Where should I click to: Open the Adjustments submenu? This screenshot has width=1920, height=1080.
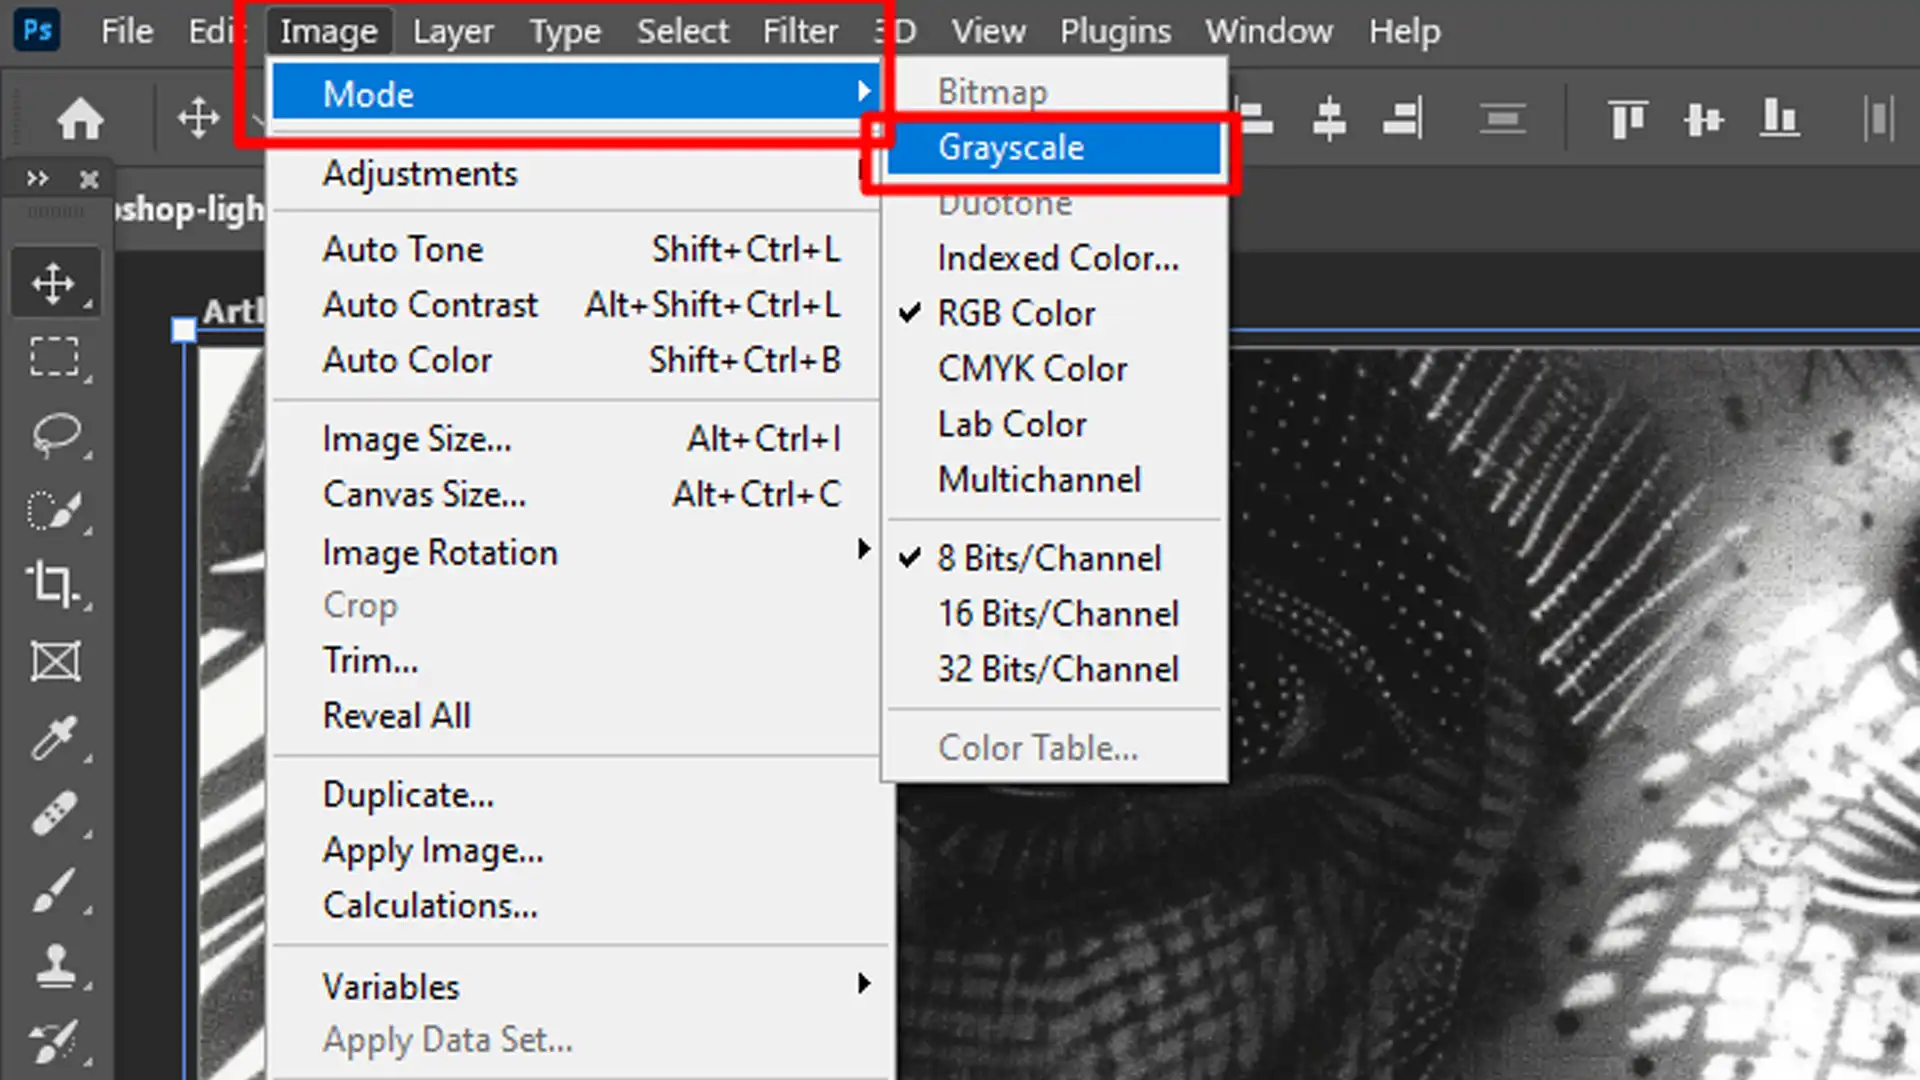click(x=420, y=173)
